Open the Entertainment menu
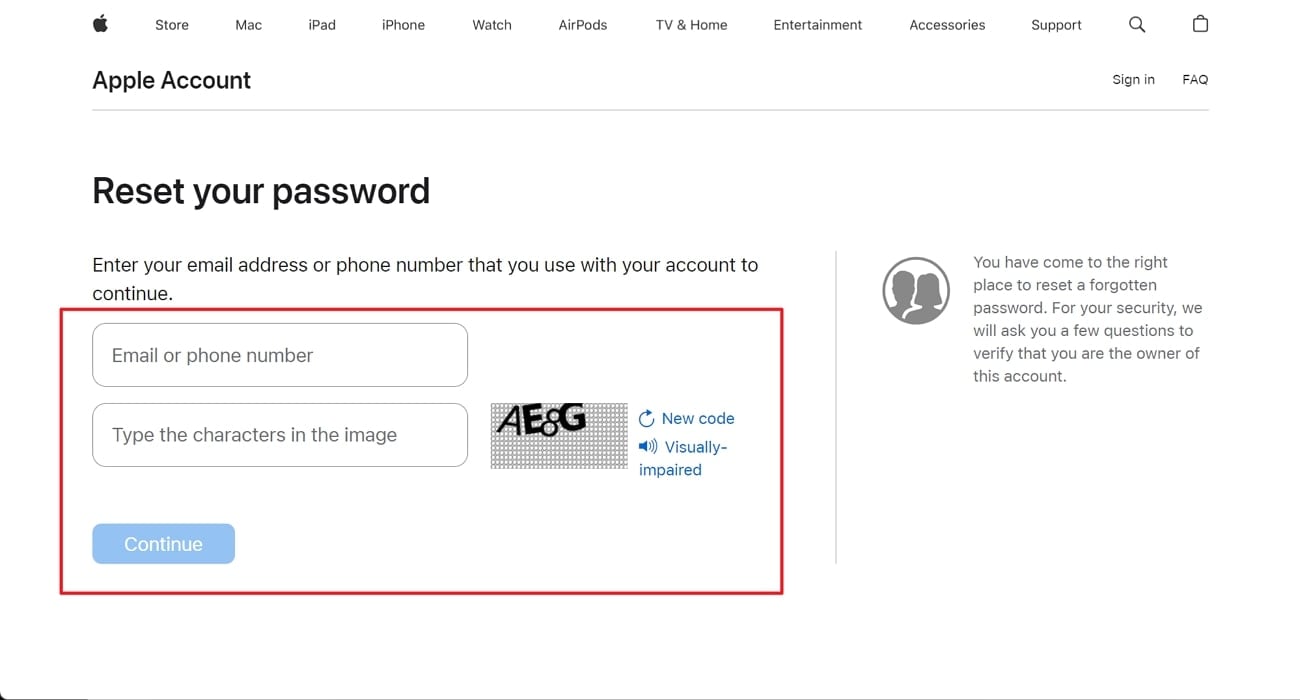 (818, 25)
